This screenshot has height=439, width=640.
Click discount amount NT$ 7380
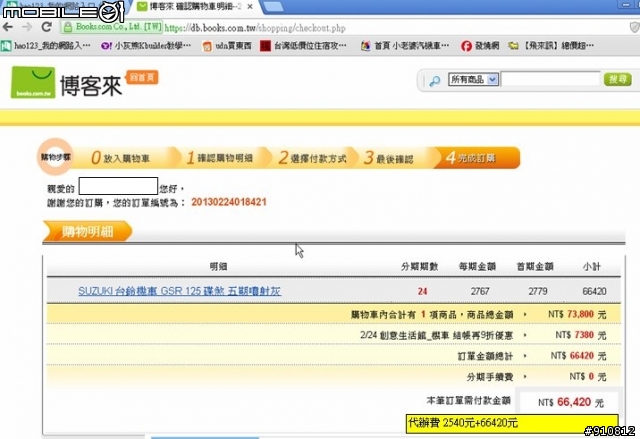pyautogui.click(x=580, y=335)
